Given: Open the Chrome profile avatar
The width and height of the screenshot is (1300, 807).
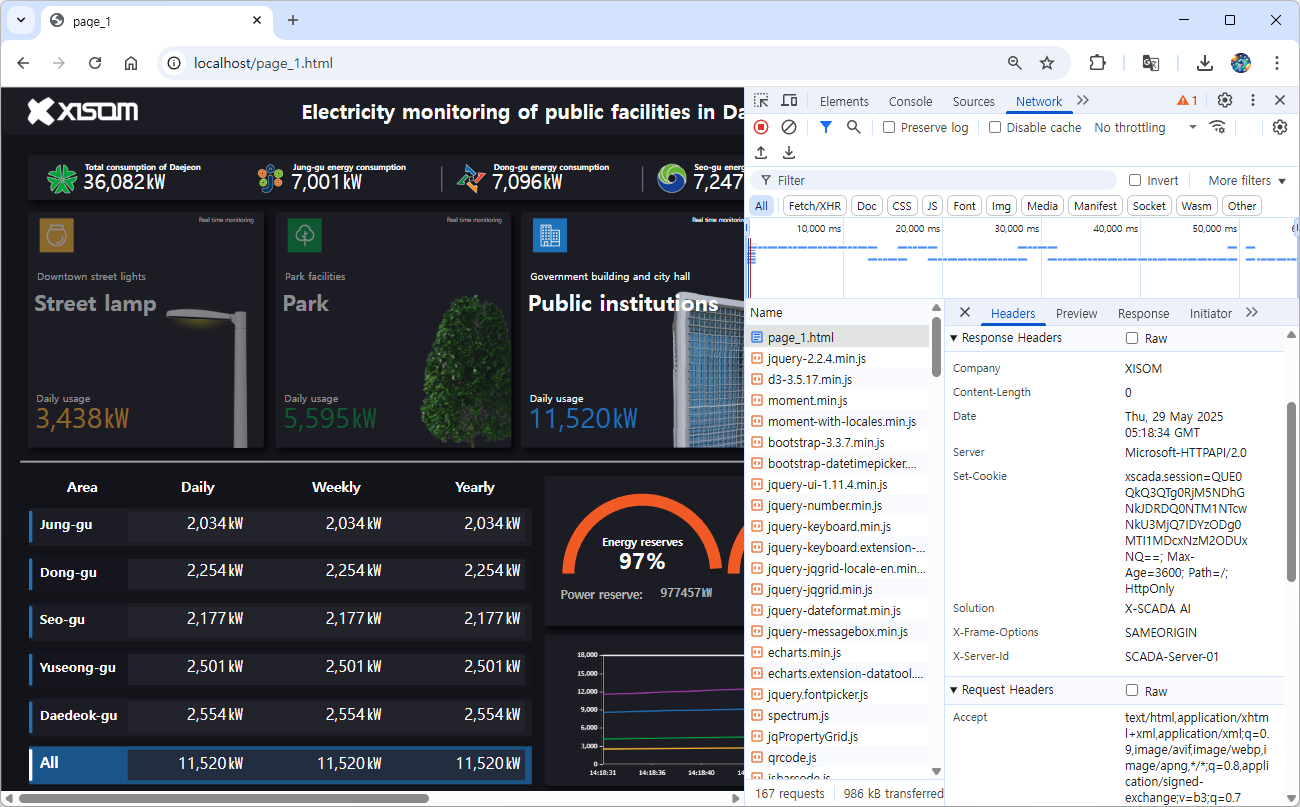Looking at the screenshot, I should click(x=1241, y=63).
